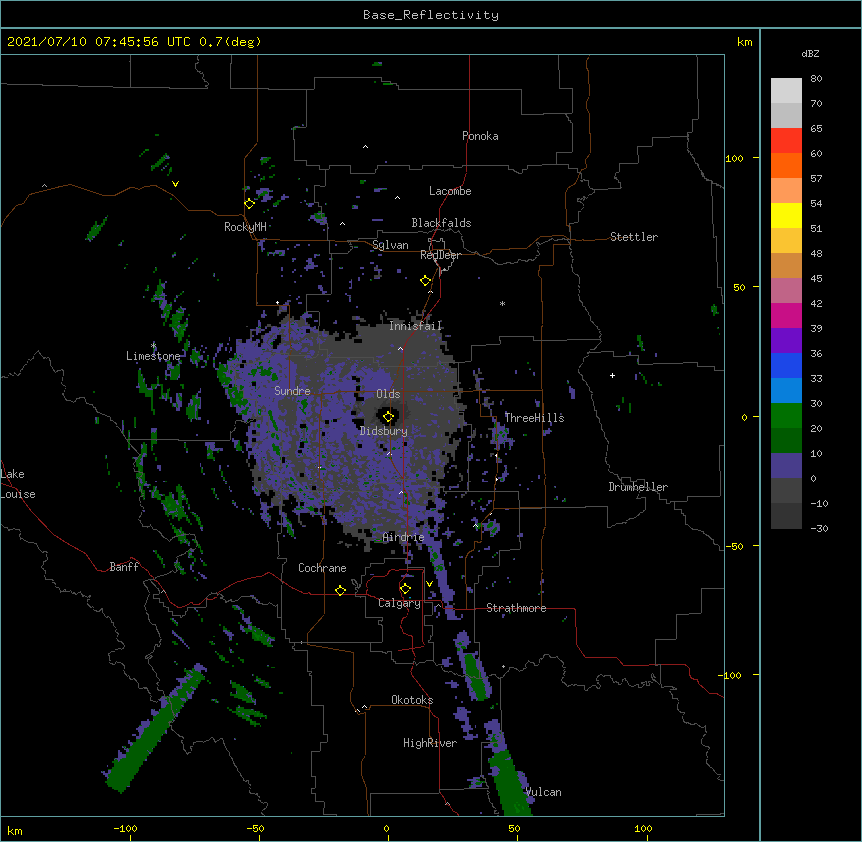Click the Olds label
The image size is (862, 842).
point(388,394)
